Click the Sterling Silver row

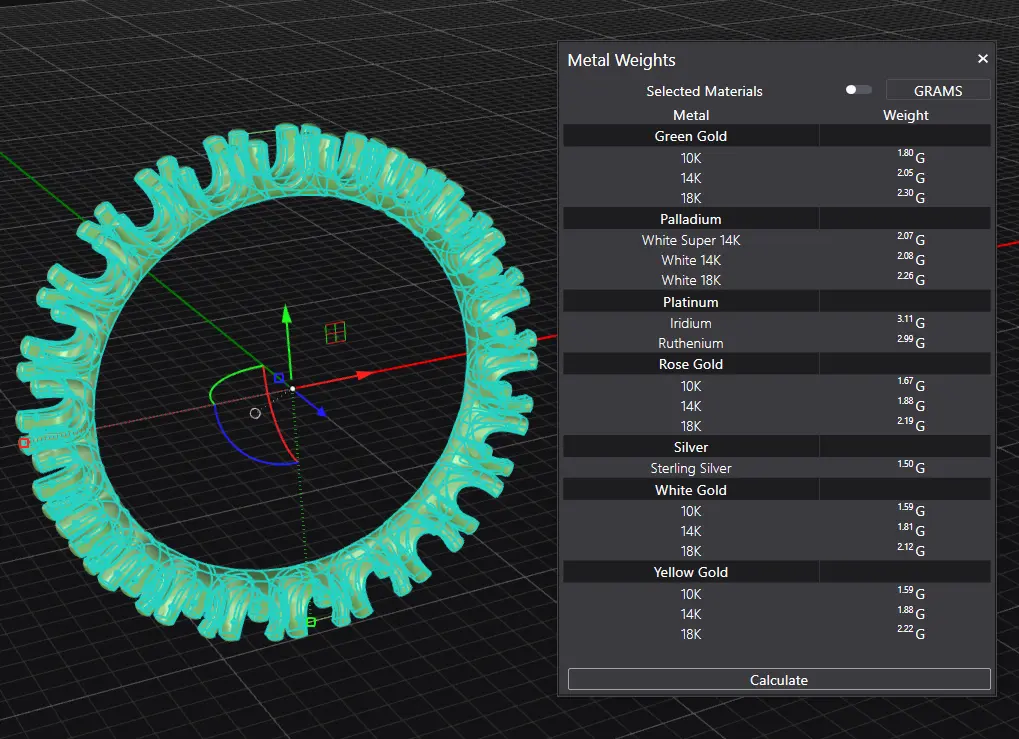pos(777,468)
